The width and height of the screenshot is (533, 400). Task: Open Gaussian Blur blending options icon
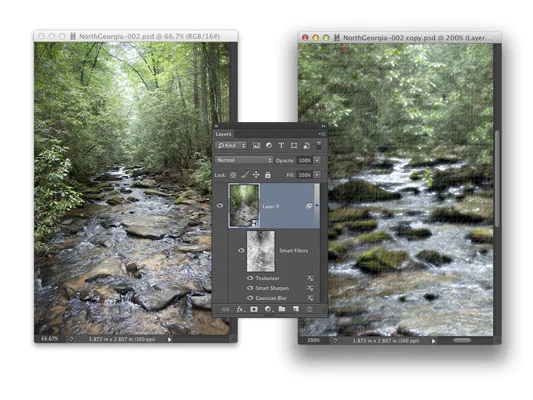(310, 298)
